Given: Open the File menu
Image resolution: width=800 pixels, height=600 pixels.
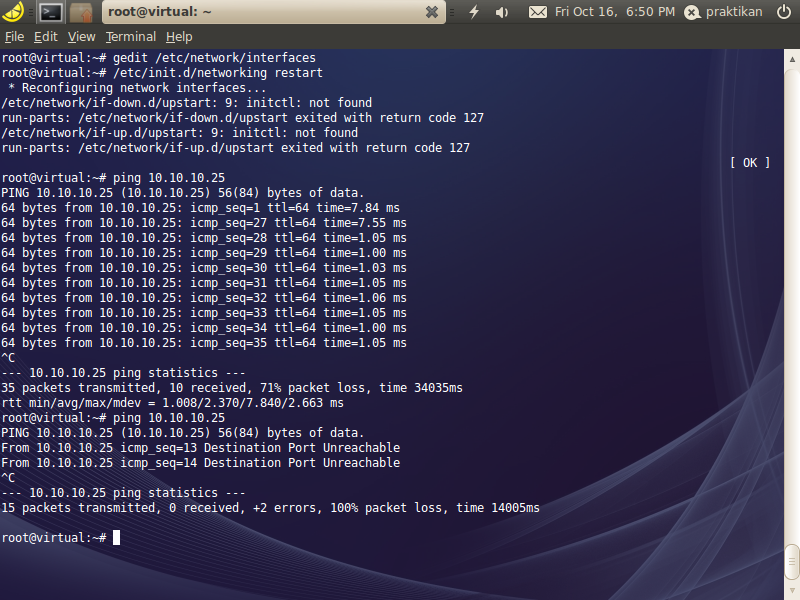Looking at the screenshot, I should [x=16, y=36].
